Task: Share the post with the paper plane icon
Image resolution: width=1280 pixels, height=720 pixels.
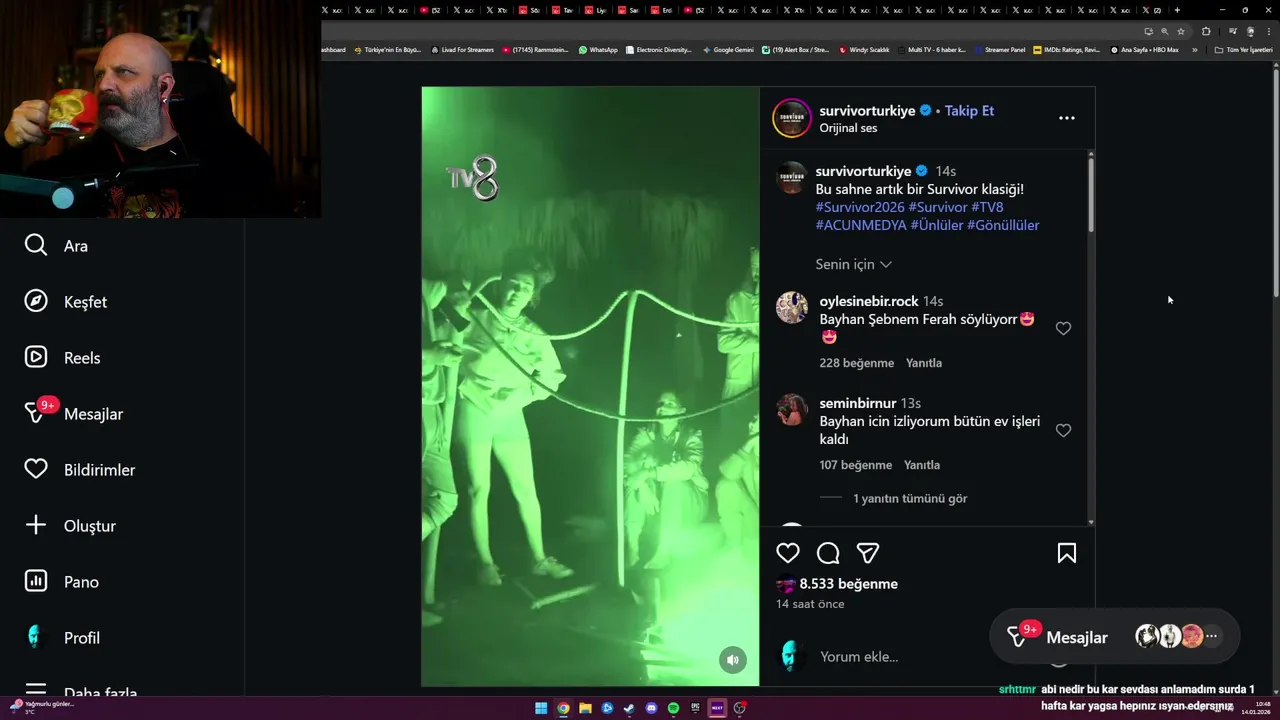Action: [x=868, y=553]
